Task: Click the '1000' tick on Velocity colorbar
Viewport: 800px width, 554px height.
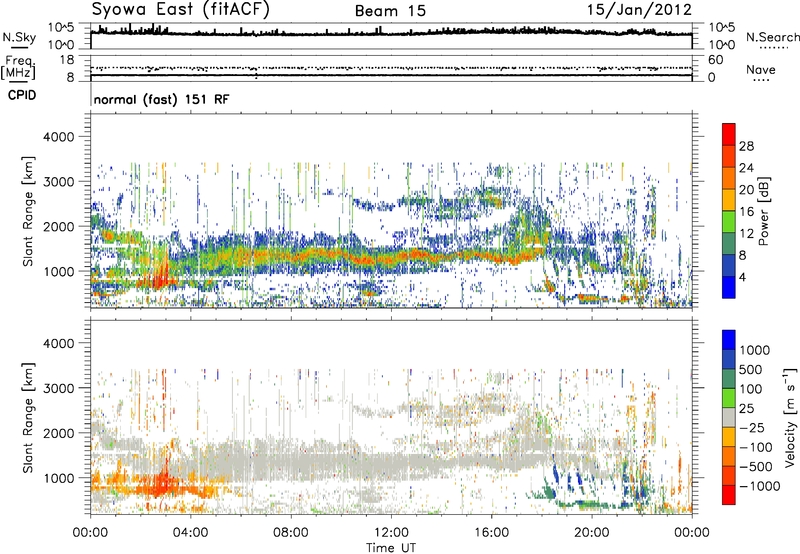Action: click(x=755, y=350)
